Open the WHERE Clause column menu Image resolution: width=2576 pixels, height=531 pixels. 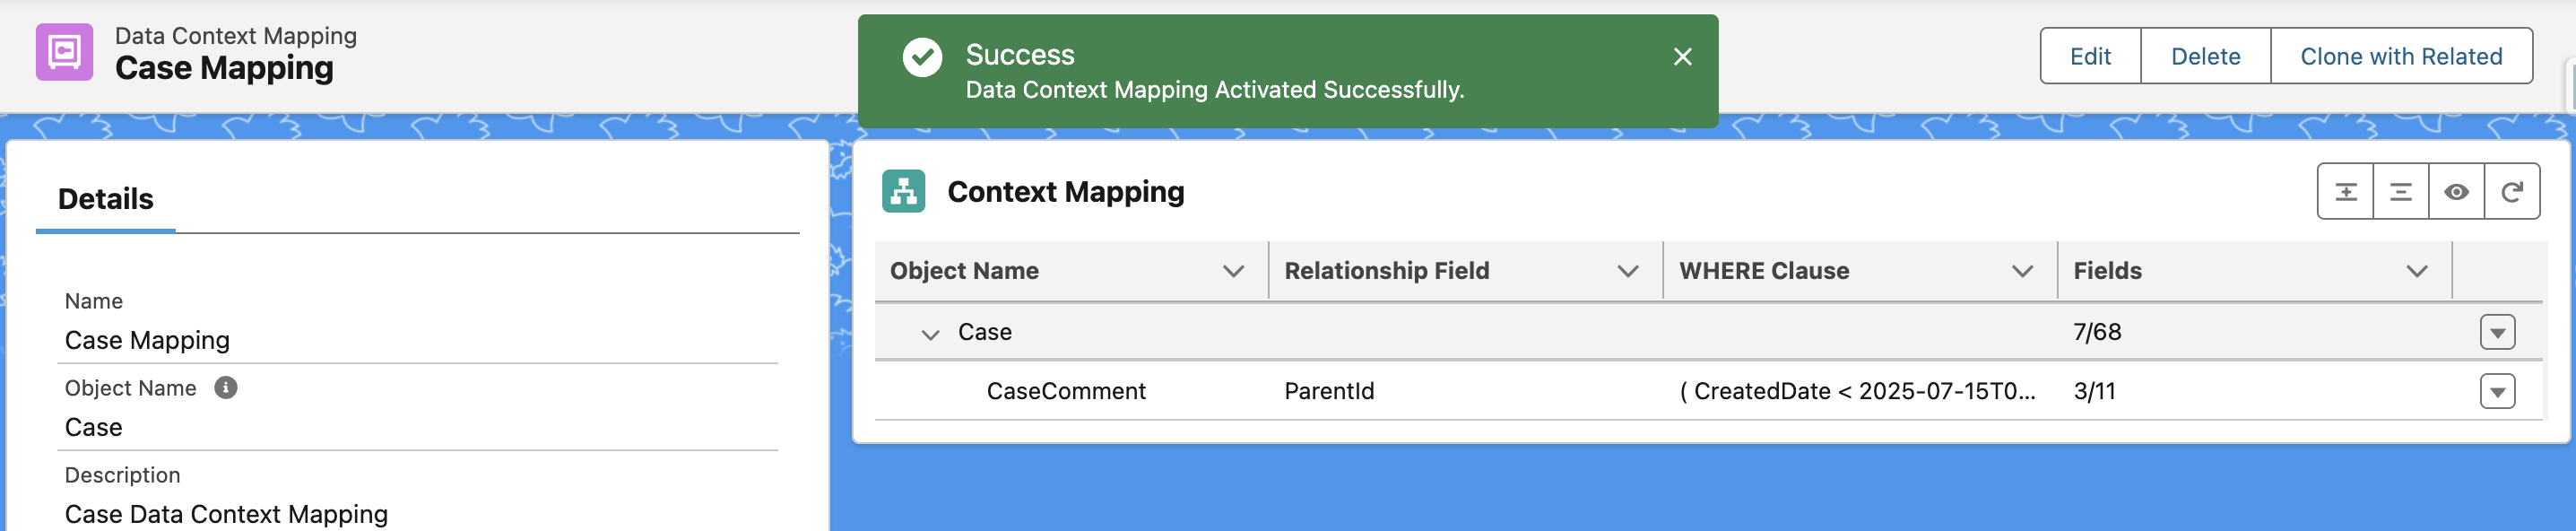2022,271
